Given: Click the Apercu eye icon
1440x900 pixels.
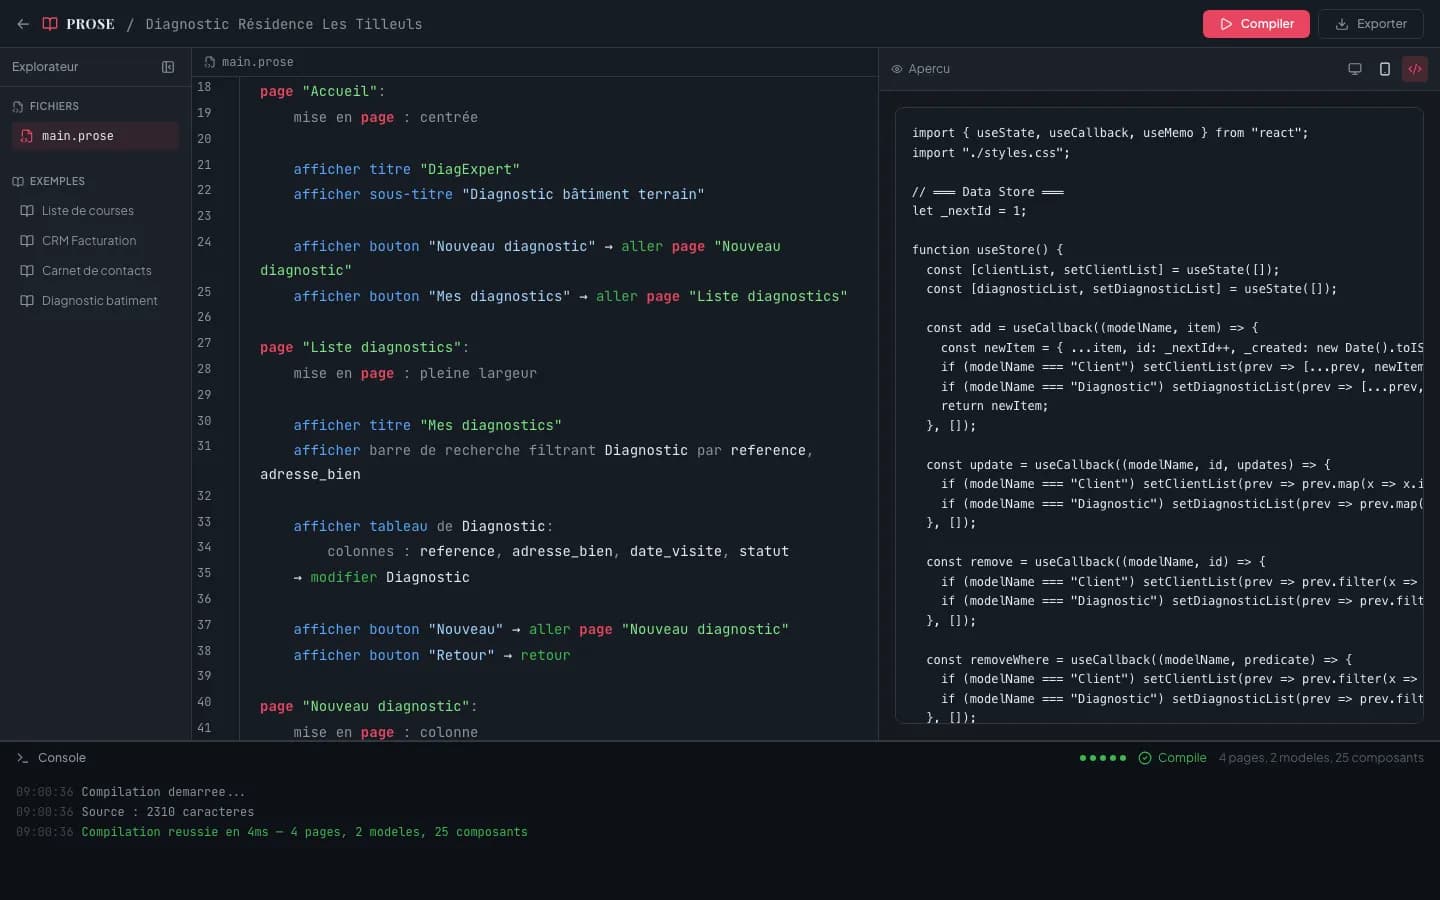Looking at the screenshot, I should coord(897,69).
